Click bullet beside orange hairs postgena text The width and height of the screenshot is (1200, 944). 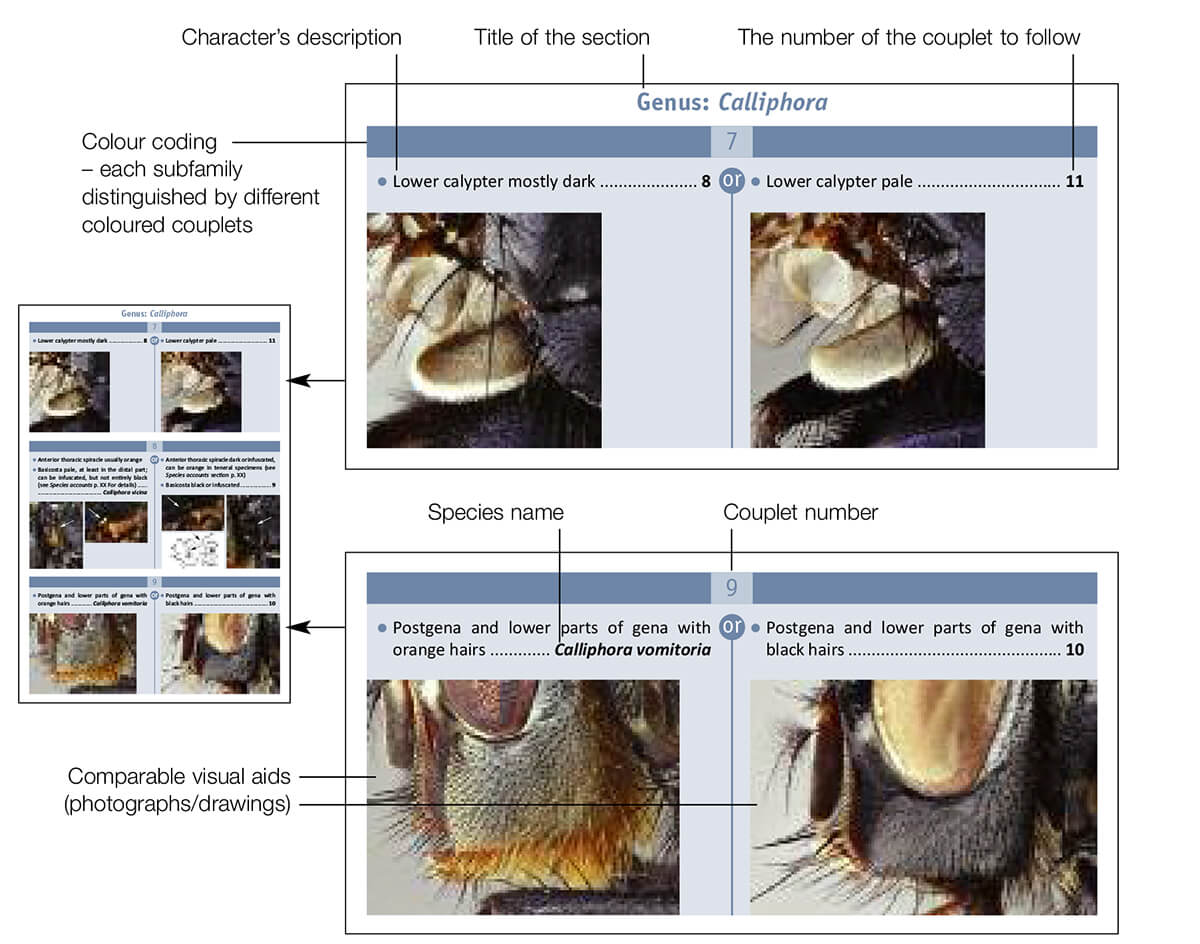[x=382, y=628]
